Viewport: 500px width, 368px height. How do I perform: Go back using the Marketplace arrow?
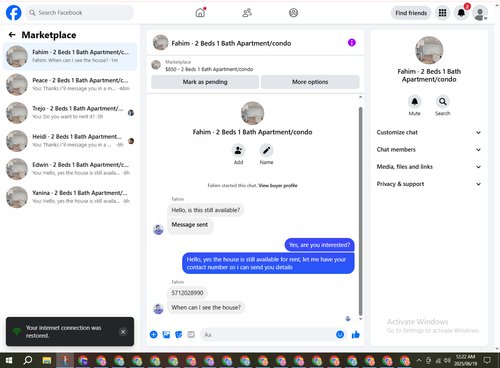tap(12, 35)
